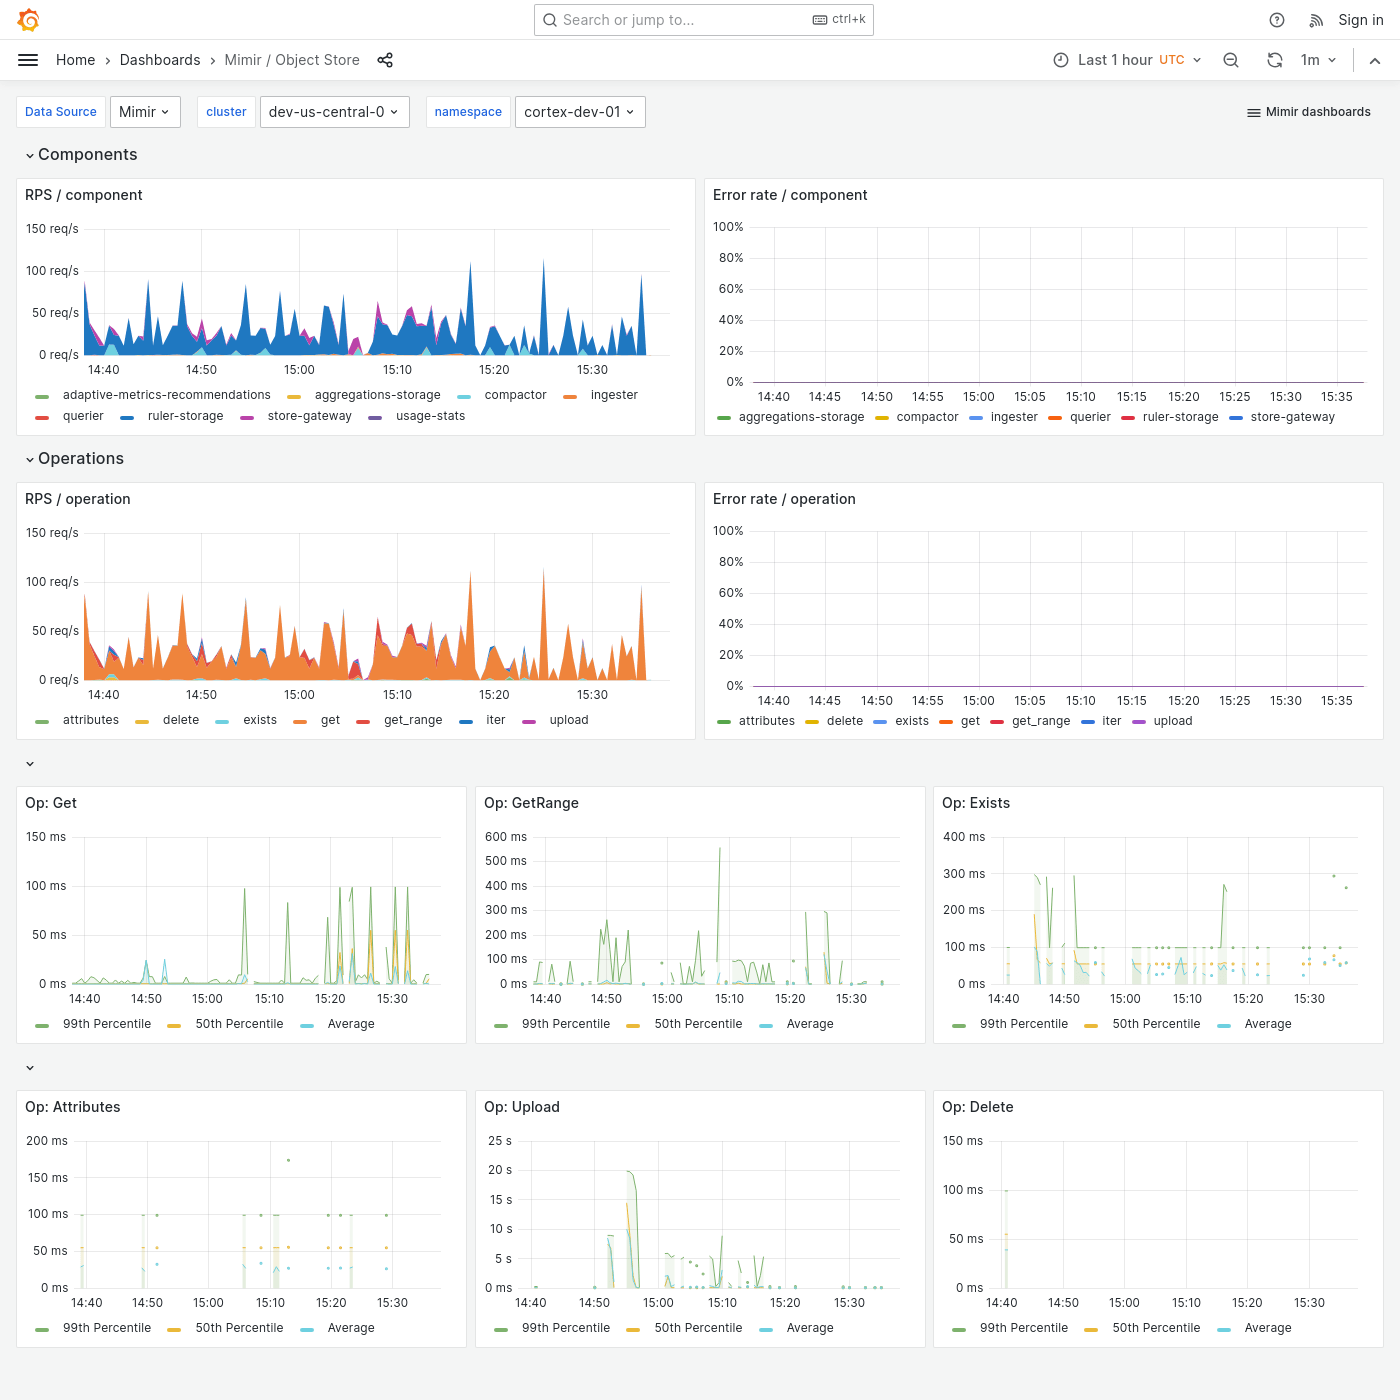Open the dev-us-central-0 cluster dropdown
Image resolution: width=1400 pixels, height=1400 pixels.
point(334,111)
